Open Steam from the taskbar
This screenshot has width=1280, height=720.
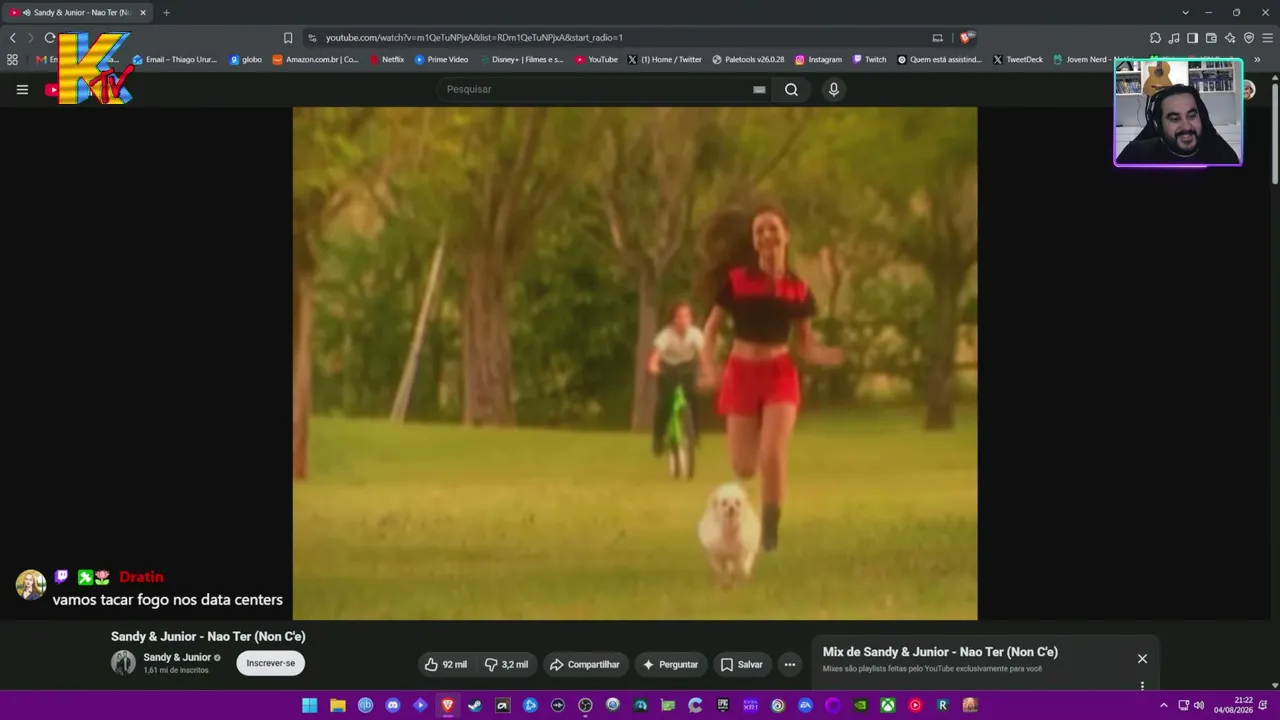[x=475, y=705]
